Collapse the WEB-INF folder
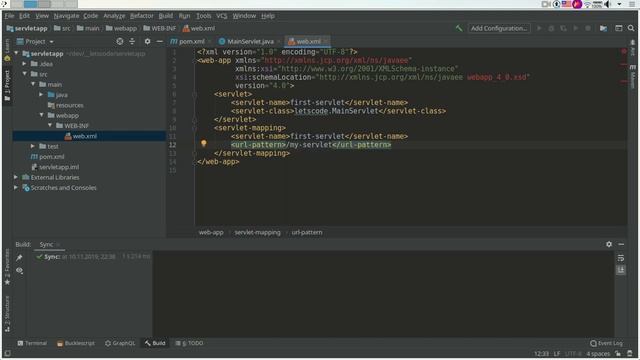The image size is (640, 360). 50,125
